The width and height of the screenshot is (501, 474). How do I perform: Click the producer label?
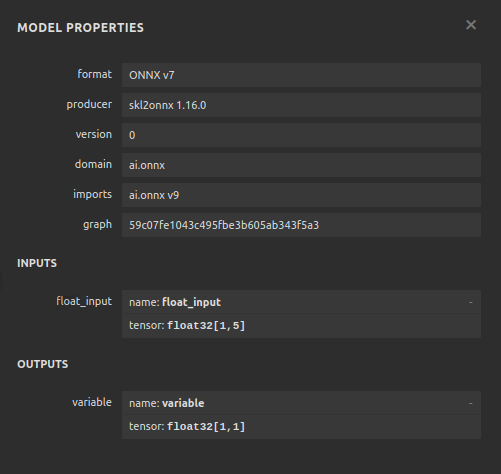[89, 105]
